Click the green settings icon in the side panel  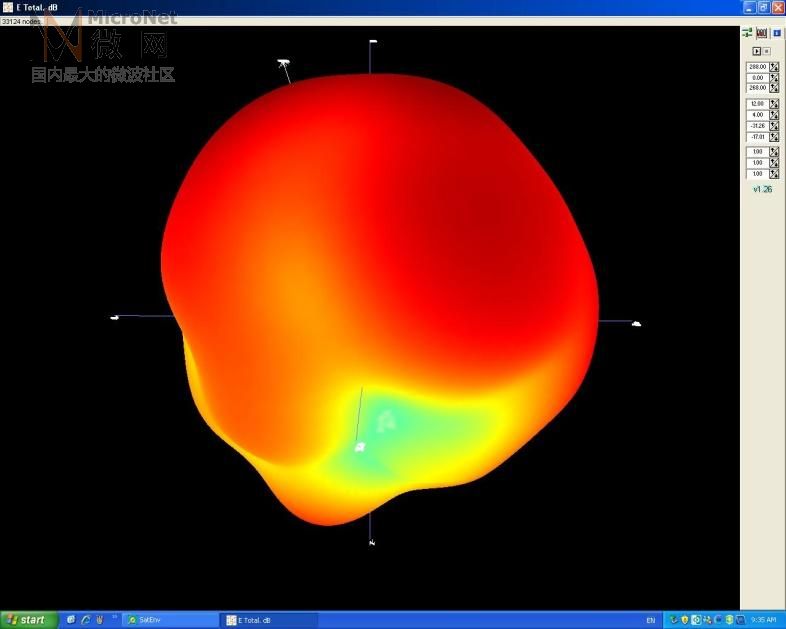pyautogui.click(x=747, y=33)
